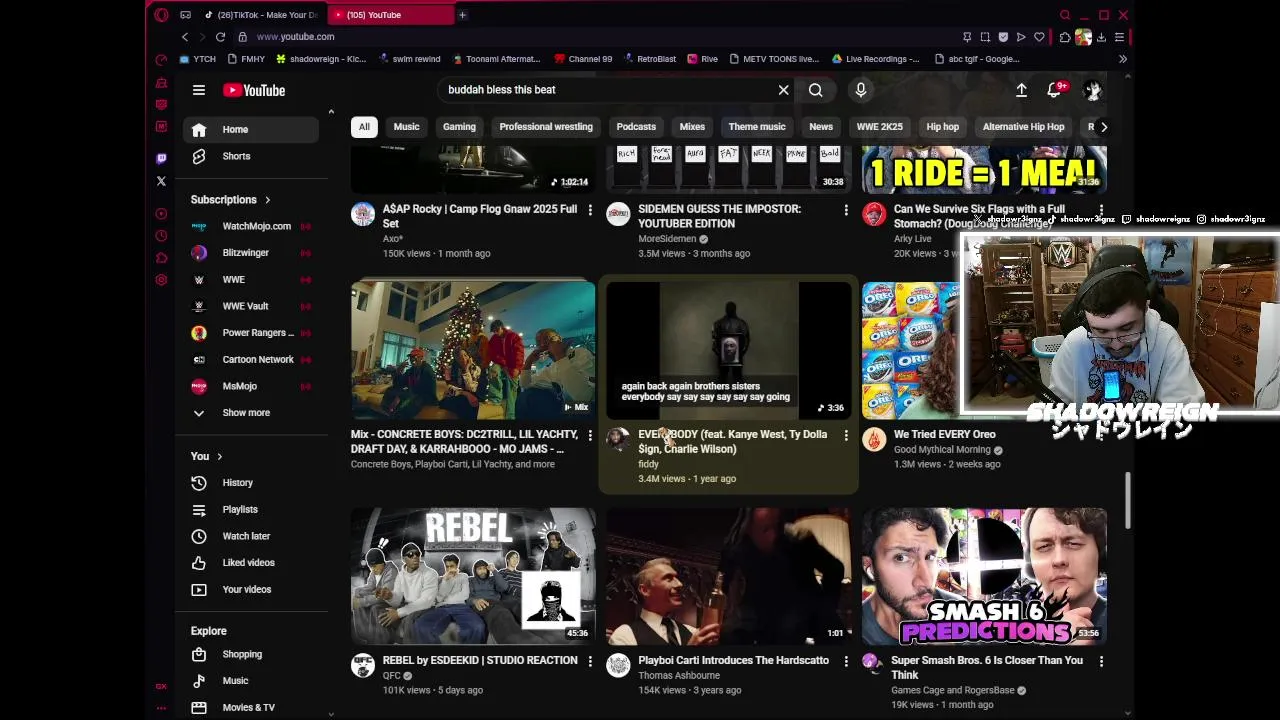Open the browser tab search icon
This screenshot has height=720, width=1280.
(x=1065, y=15)
